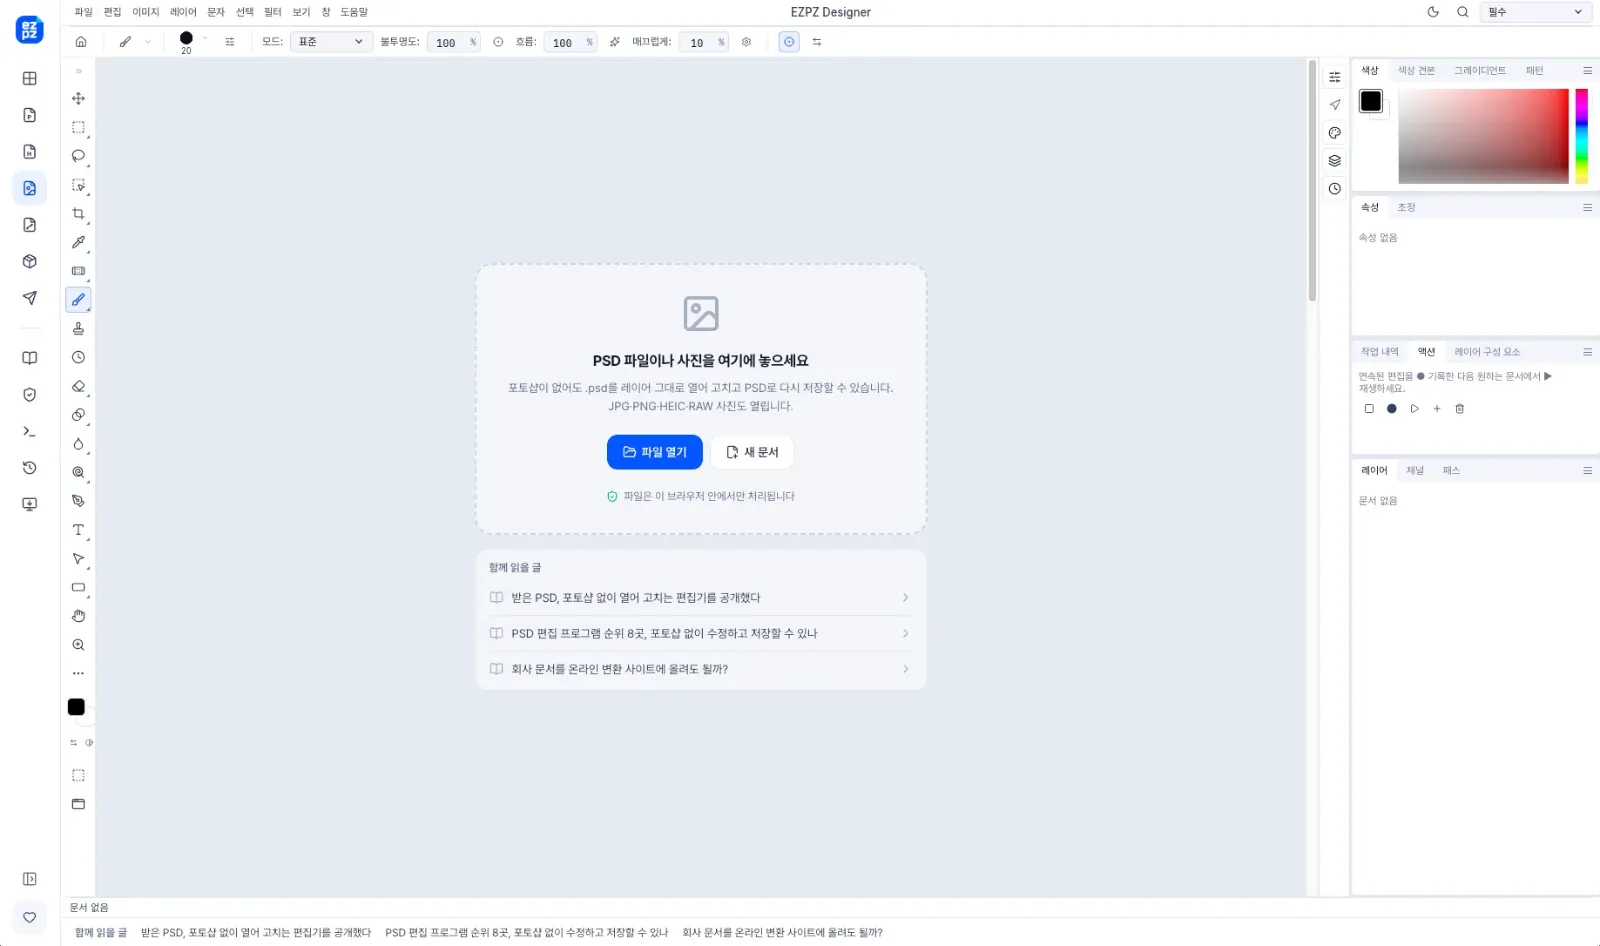
Task: Click the 새 문서 button
Action: coord(752,452)
